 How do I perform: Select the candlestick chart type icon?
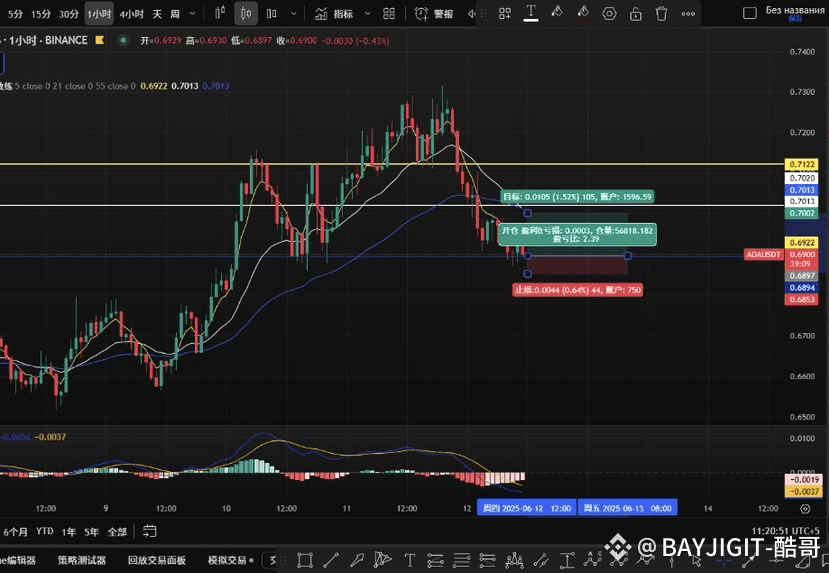click(x=220, y=13)
